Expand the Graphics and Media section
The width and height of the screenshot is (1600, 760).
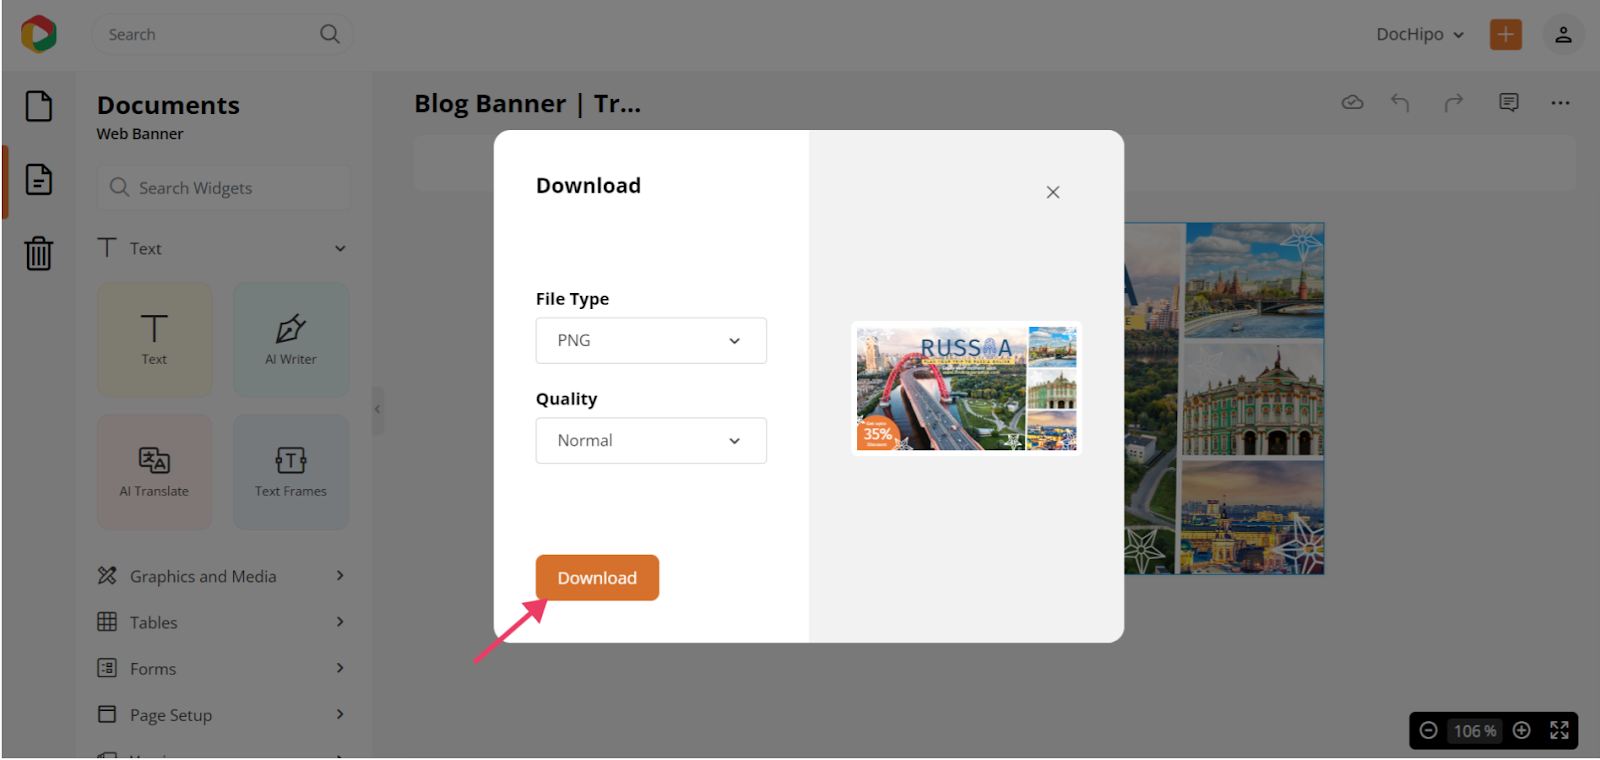coord(220,576)
